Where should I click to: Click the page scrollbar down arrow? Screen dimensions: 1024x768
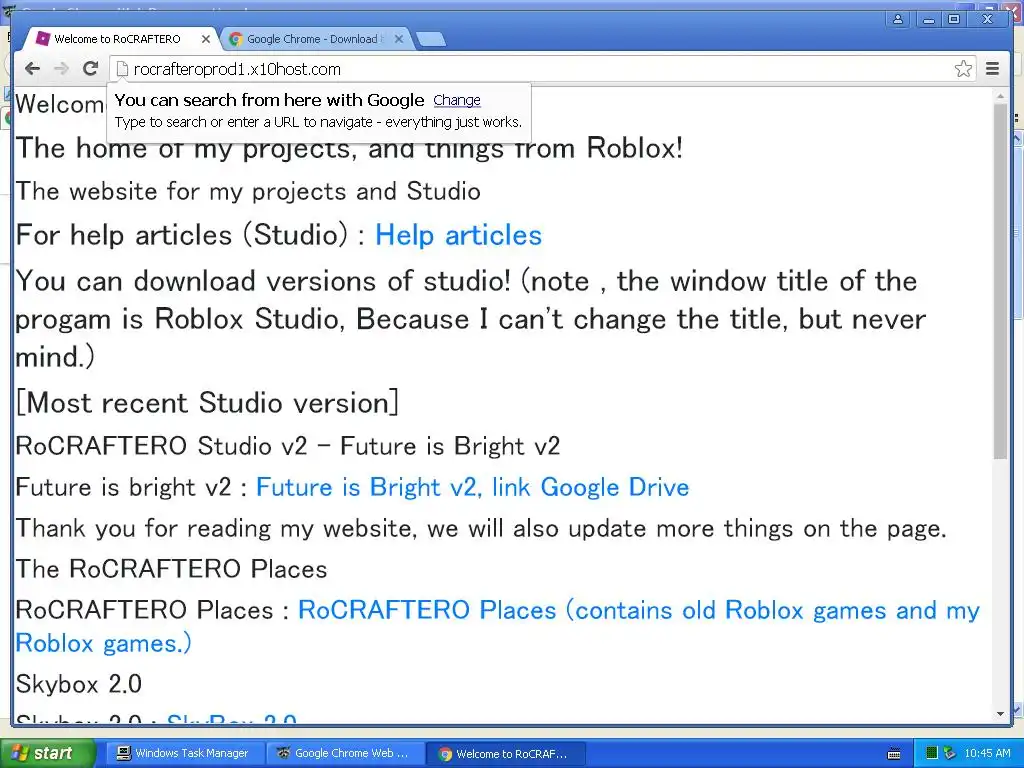[x=1000, y=714]
